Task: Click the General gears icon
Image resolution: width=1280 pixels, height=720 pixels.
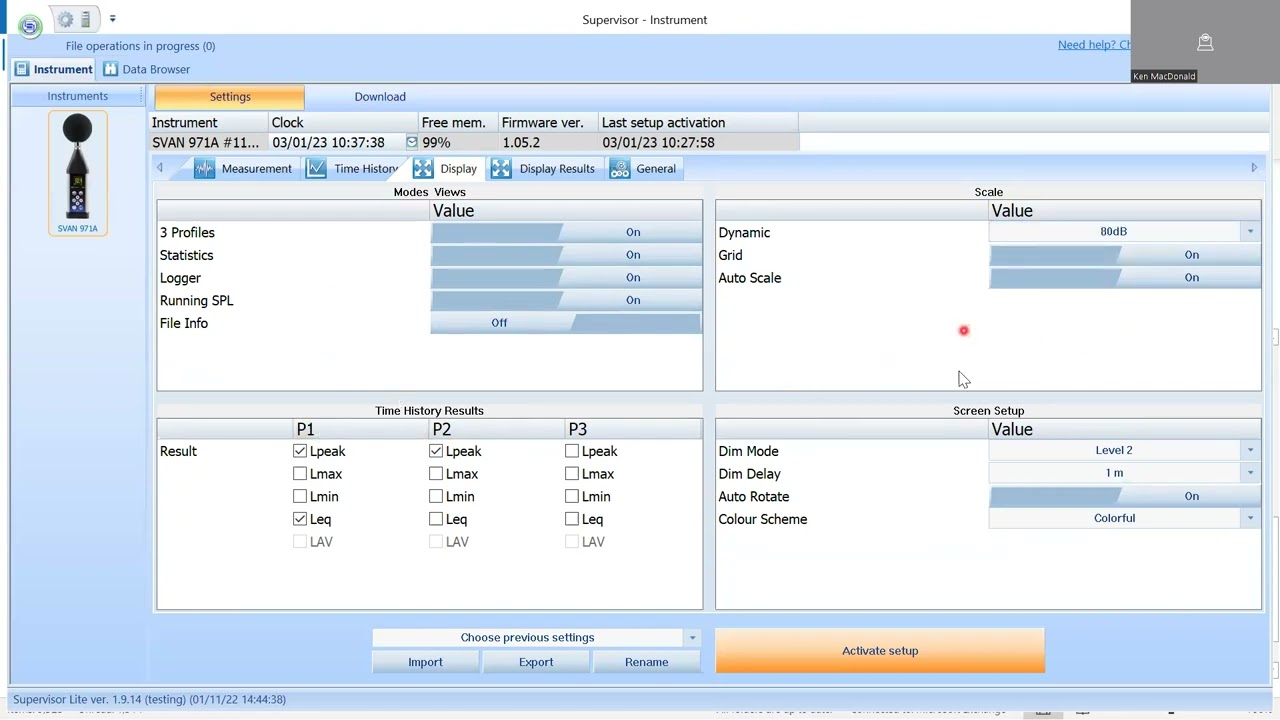Action: (620, 168)
